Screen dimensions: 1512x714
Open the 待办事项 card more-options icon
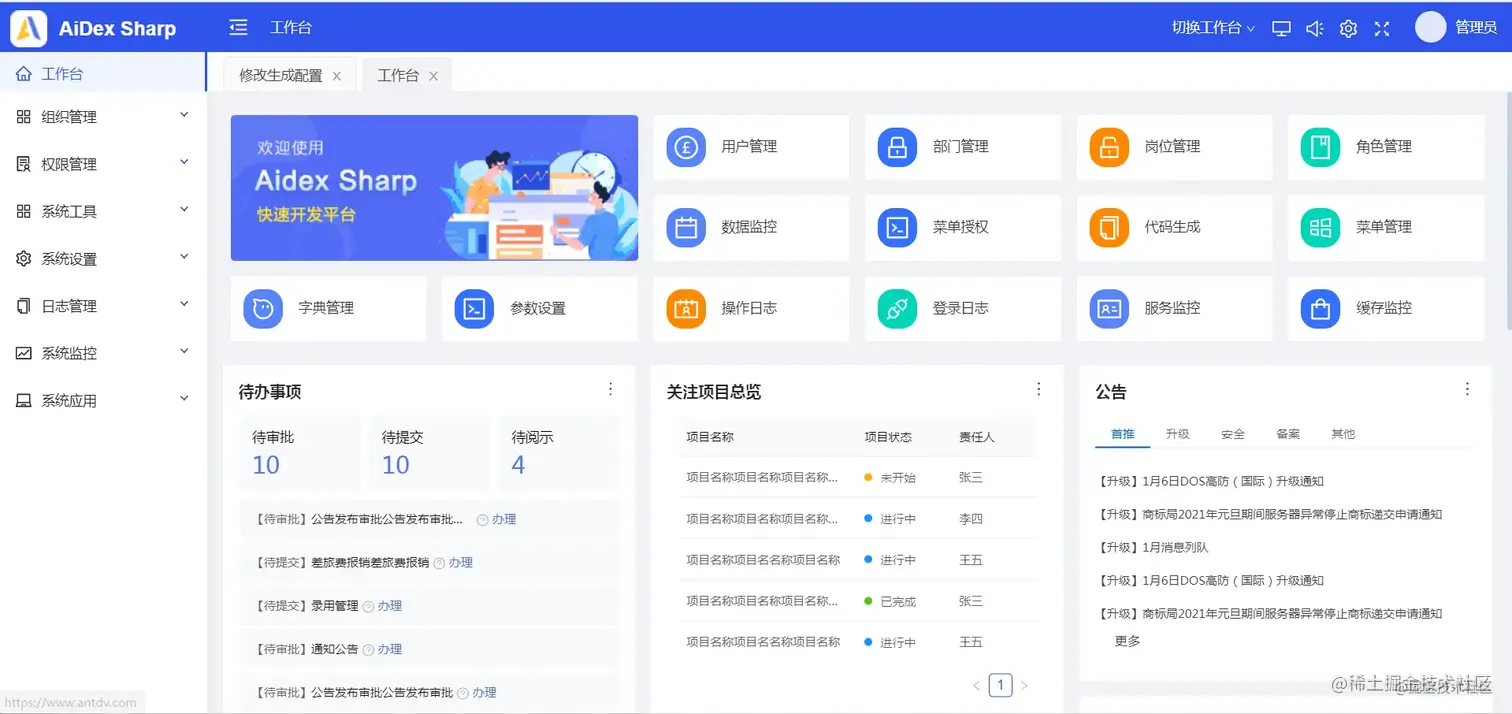click(611, 389)
